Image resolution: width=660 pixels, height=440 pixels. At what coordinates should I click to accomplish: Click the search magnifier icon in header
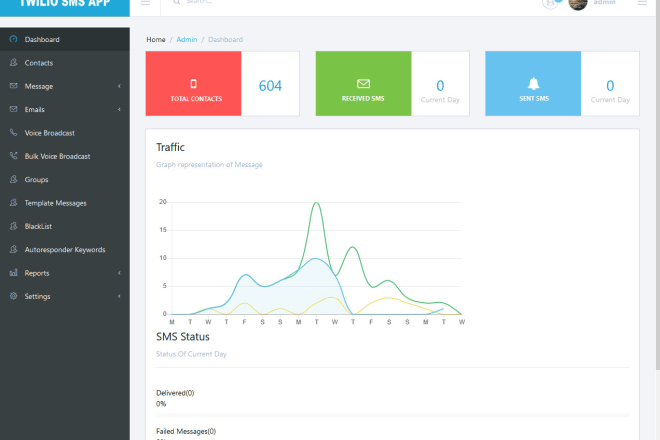pyautogui.click(x=177, y=2)
